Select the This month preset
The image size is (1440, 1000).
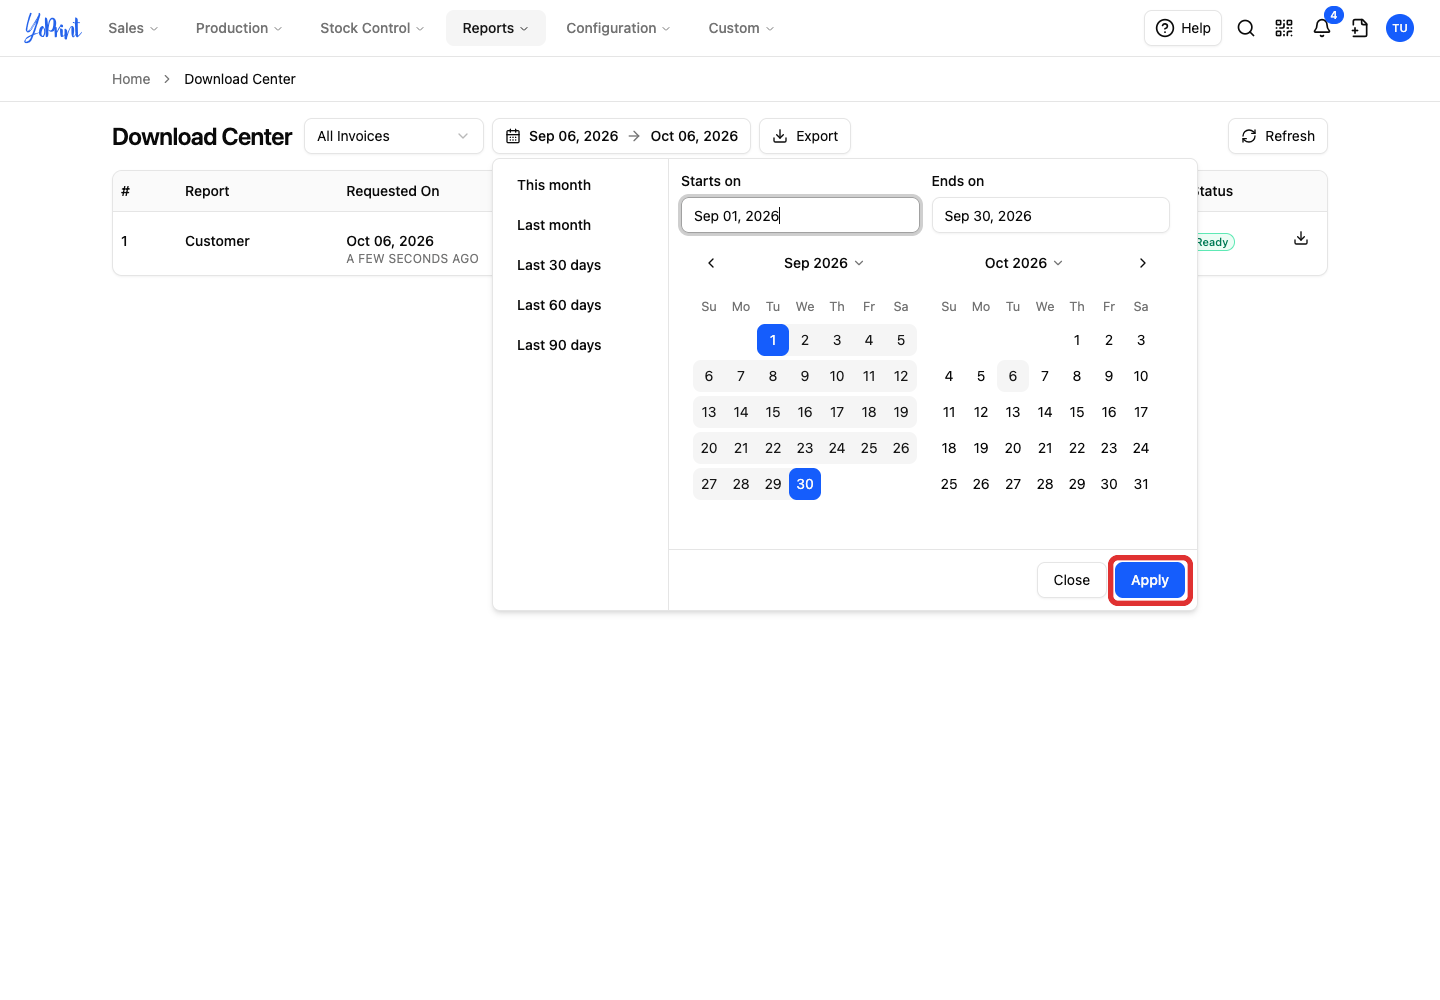[x=554, y=185]
